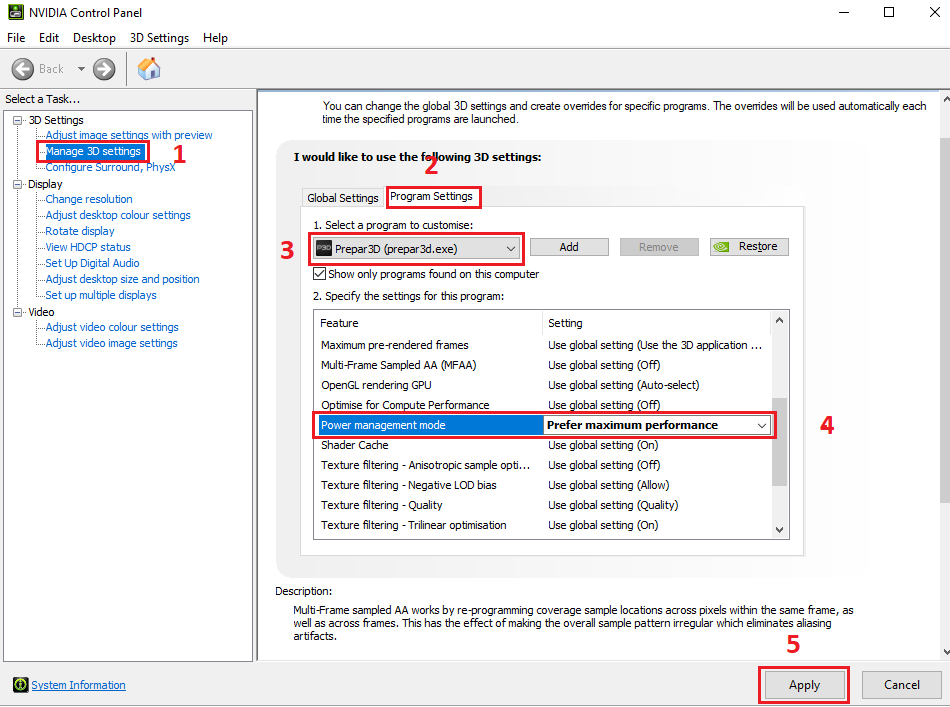Open the File menu

coord(16,38)
